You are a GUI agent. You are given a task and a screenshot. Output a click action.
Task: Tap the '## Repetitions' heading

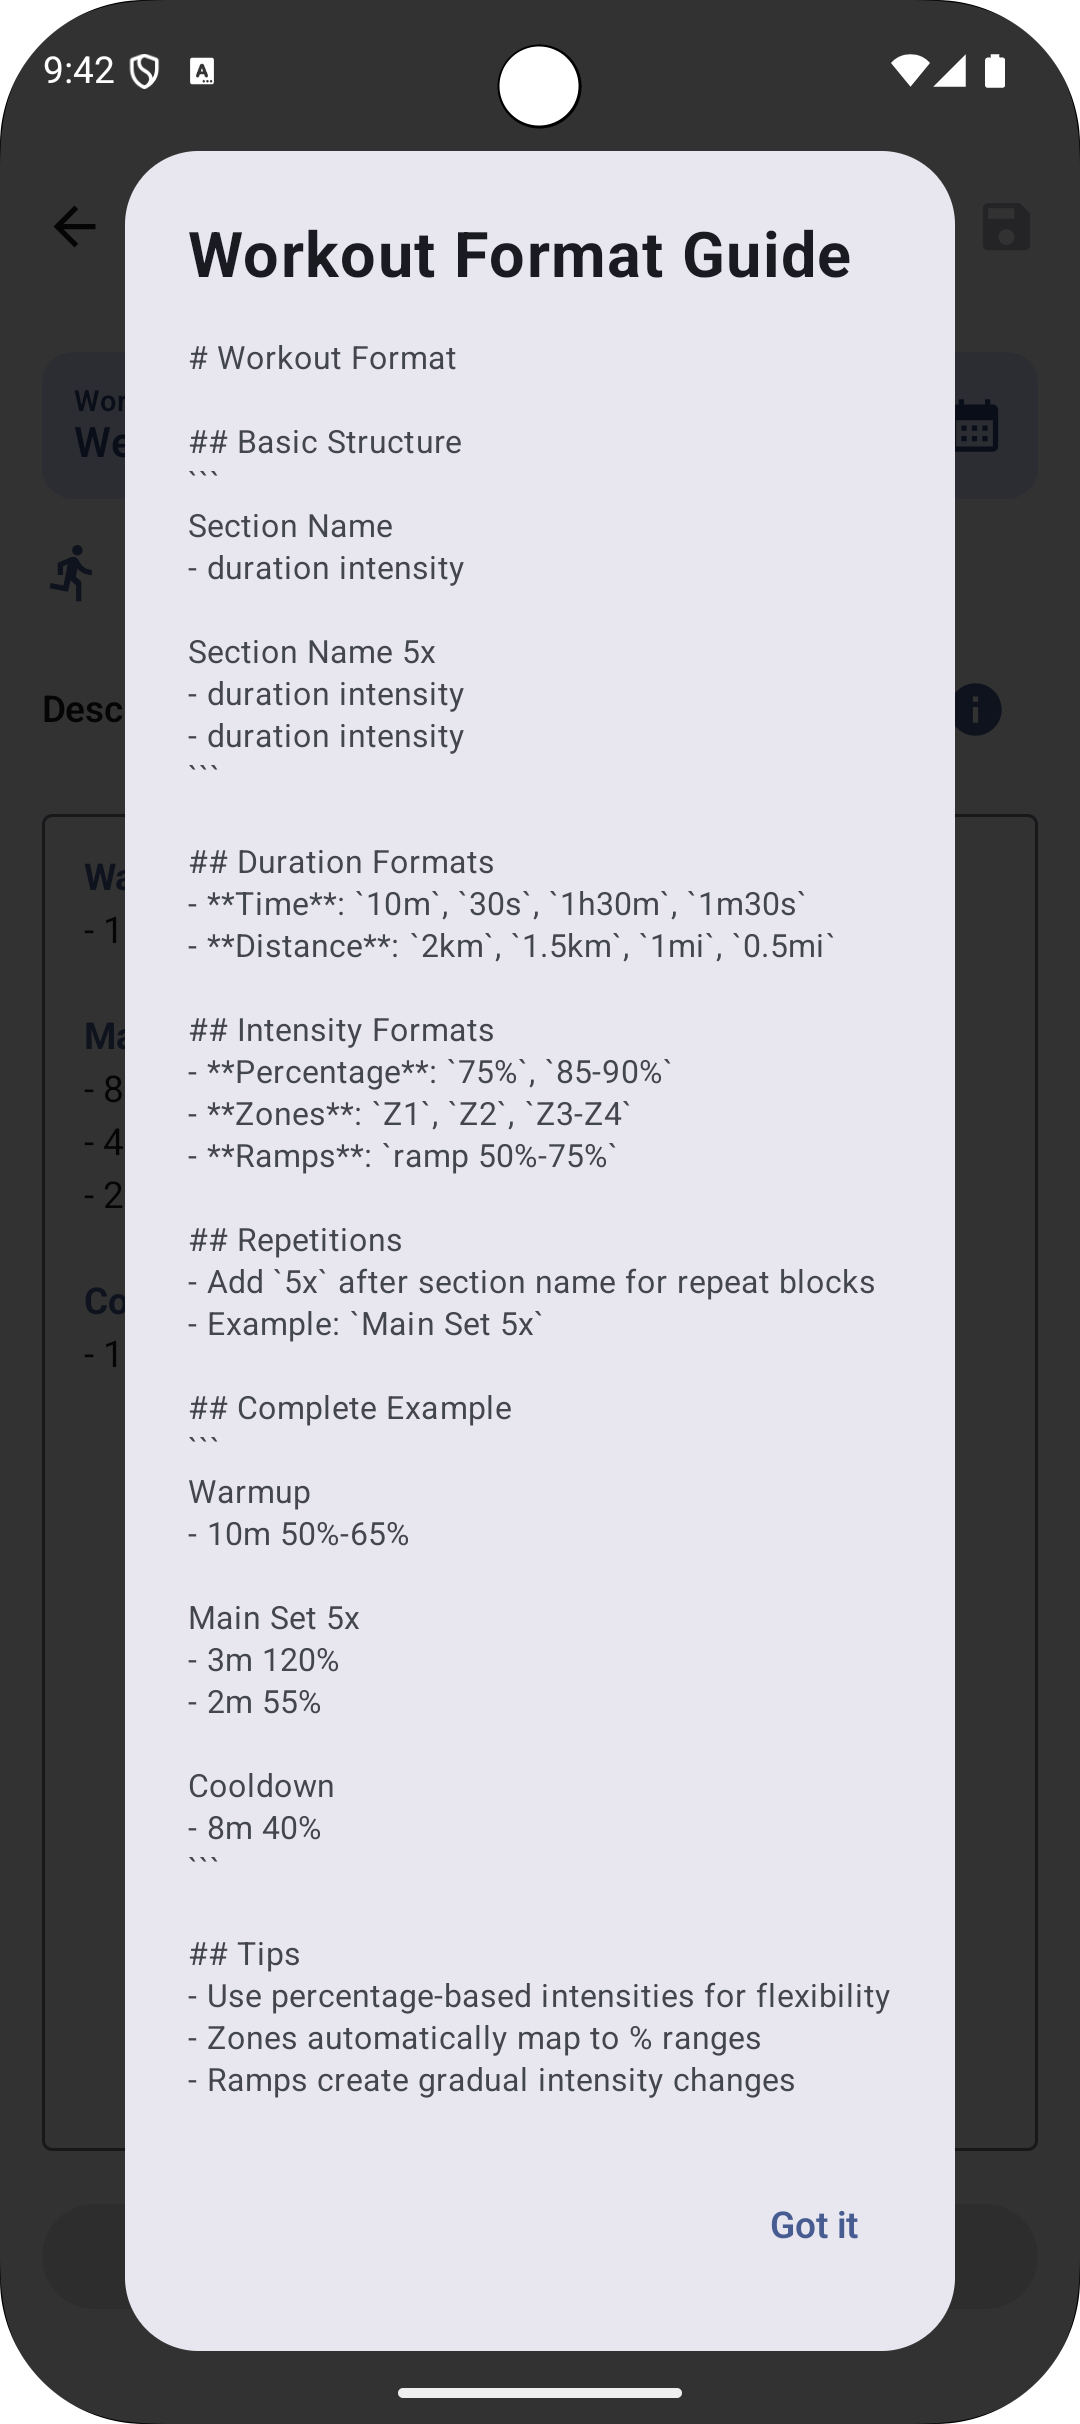click(295, 1240)
